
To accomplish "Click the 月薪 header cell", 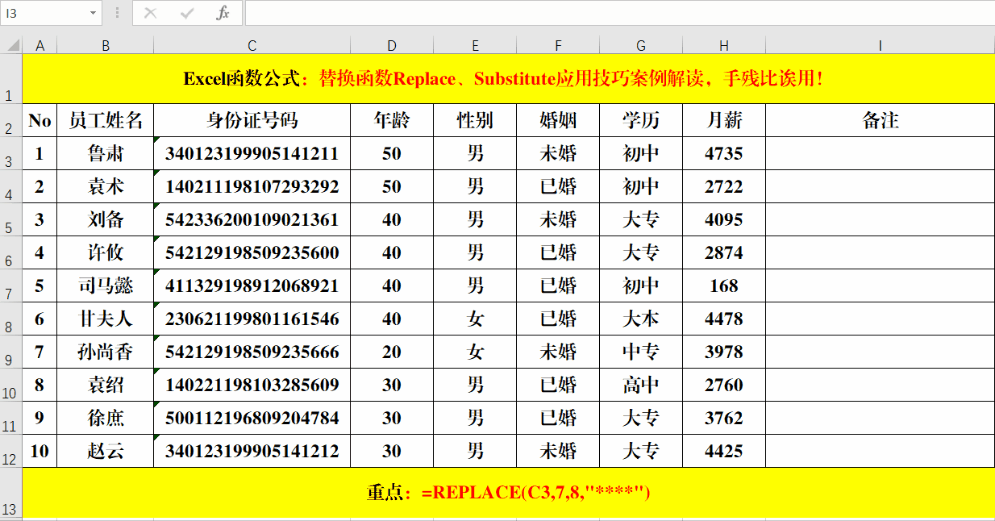I will click(x=724, y=121).
